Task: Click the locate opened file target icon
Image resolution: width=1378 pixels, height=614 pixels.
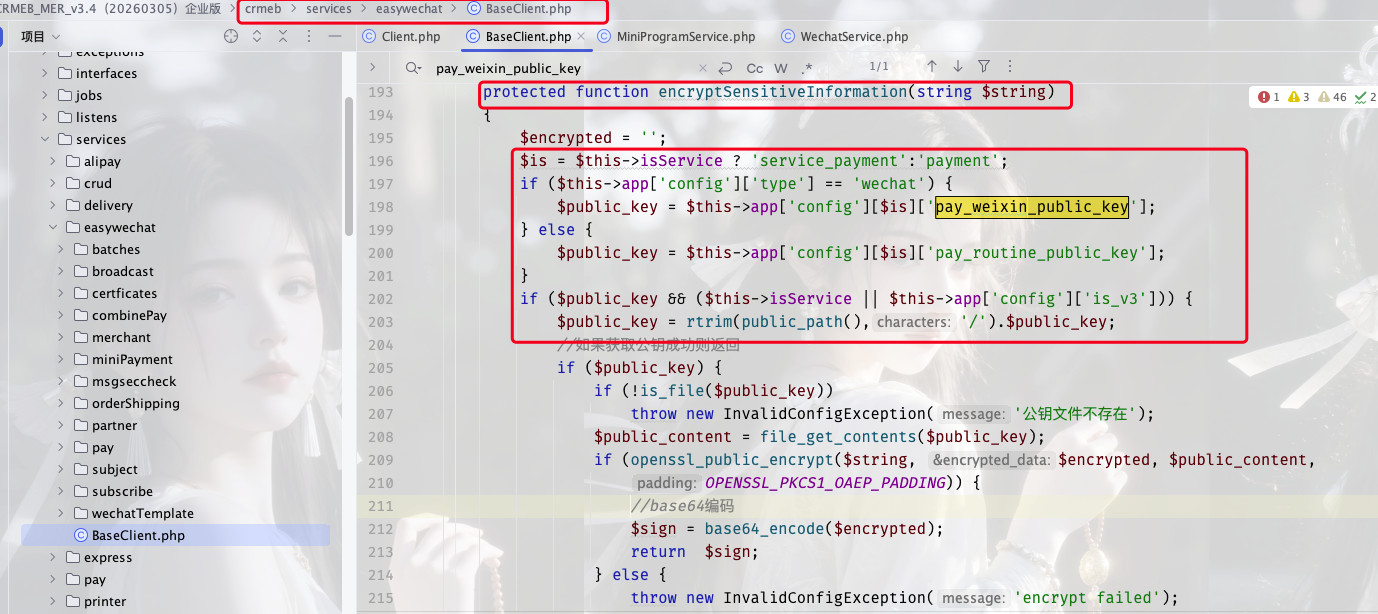Action: coord(231,36)
